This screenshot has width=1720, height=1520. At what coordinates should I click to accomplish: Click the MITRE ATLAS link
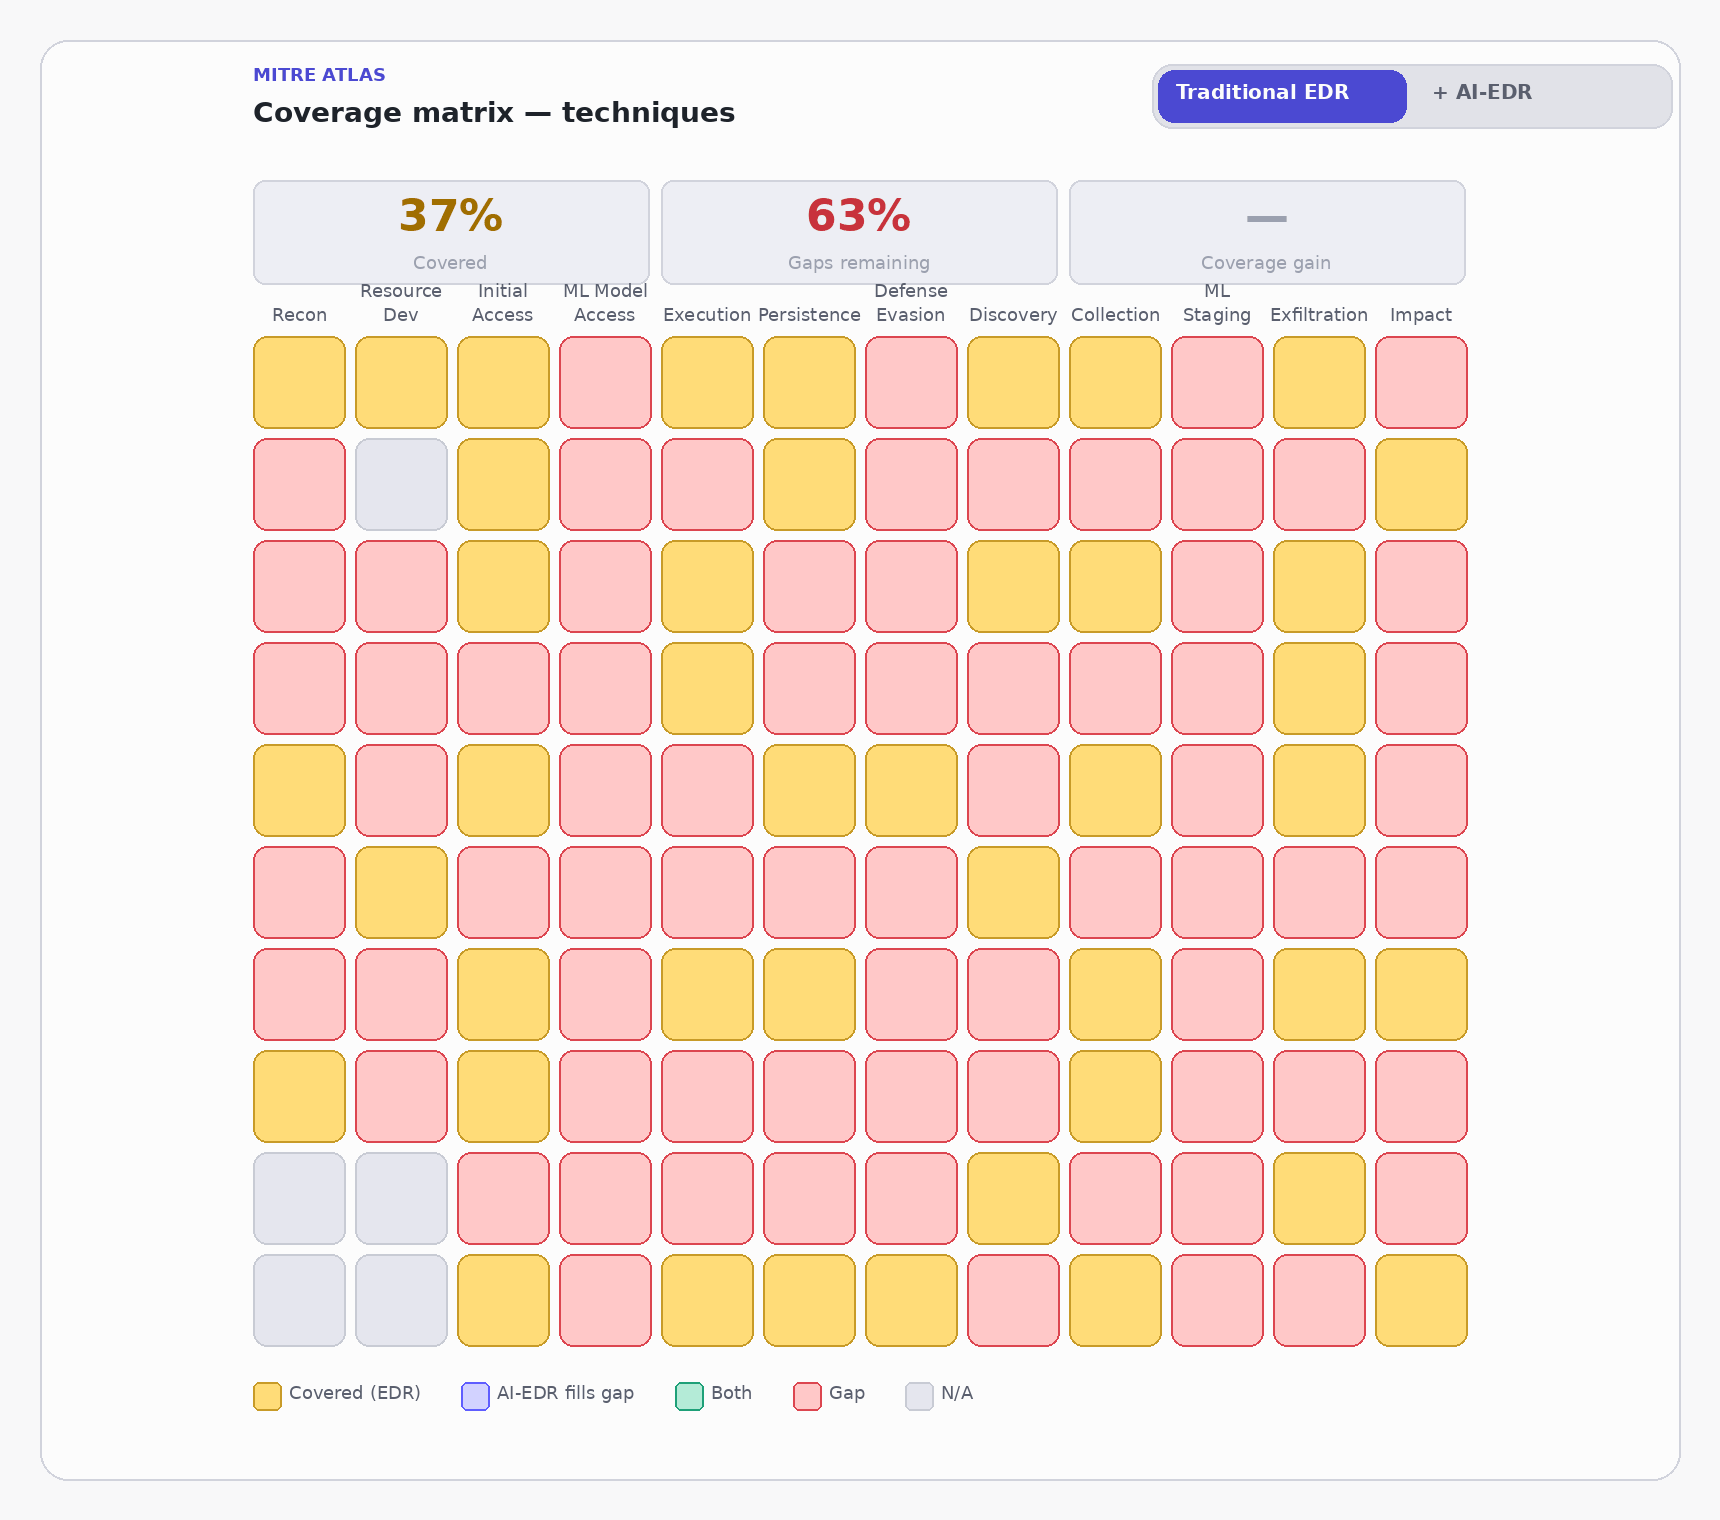pyautogui.click(x=318, y=74)
